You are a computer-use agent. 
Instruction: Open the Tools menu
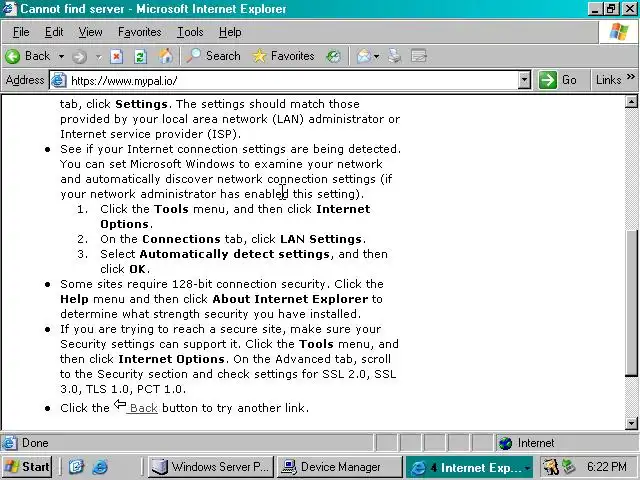[190, 32]
